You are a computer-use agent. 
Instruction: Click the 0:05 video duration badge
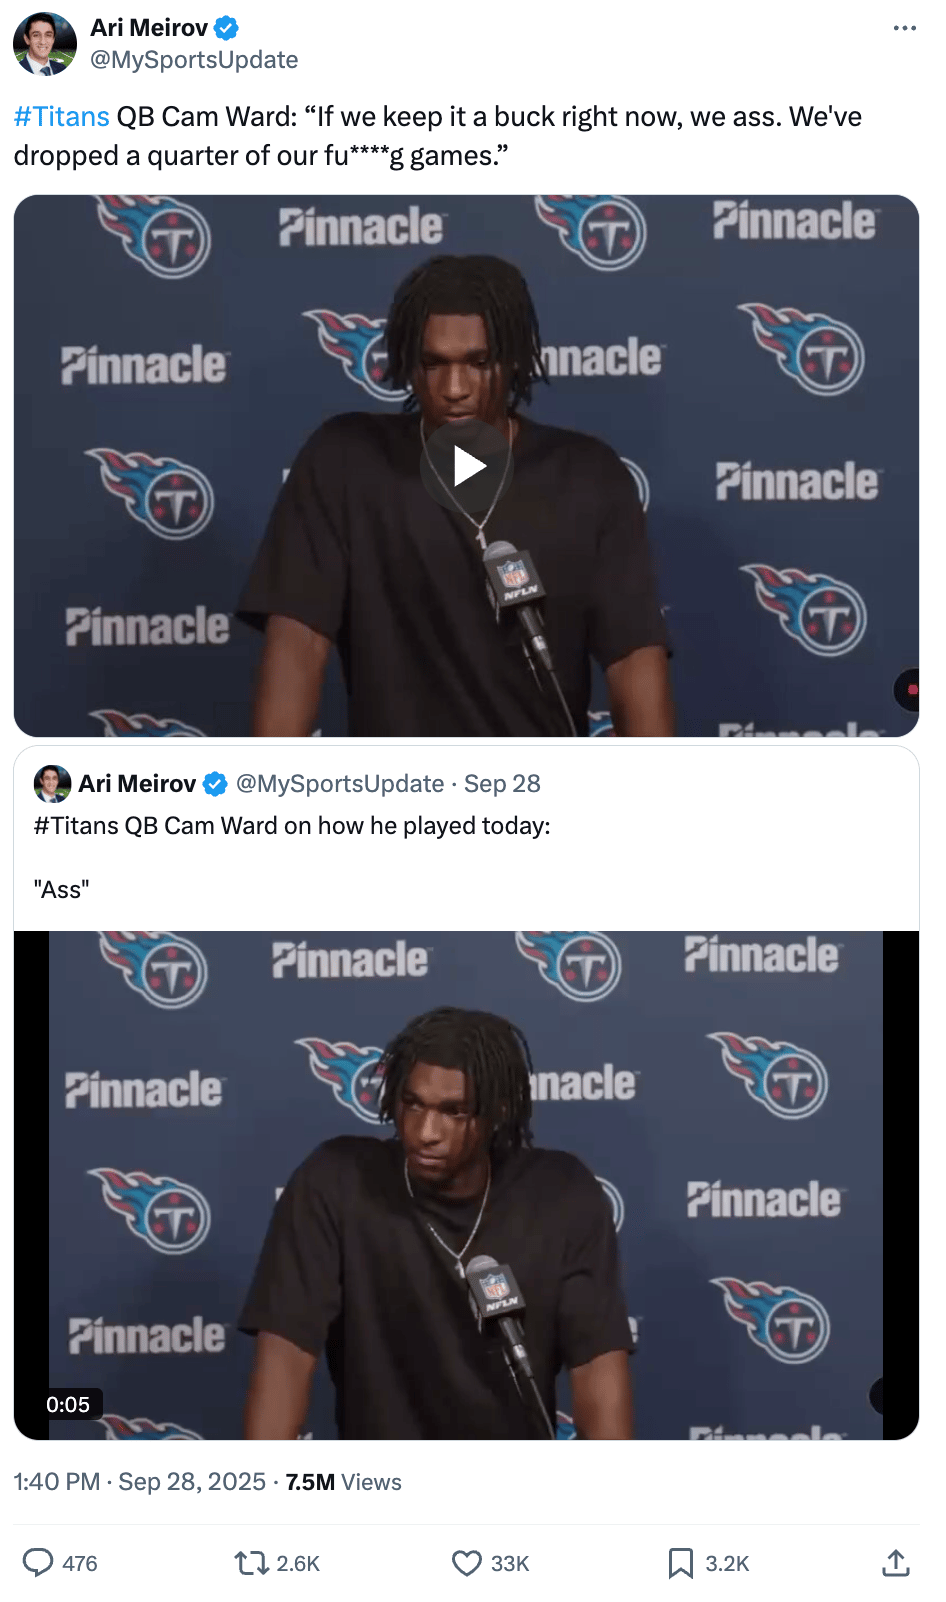coord(68,1404)
